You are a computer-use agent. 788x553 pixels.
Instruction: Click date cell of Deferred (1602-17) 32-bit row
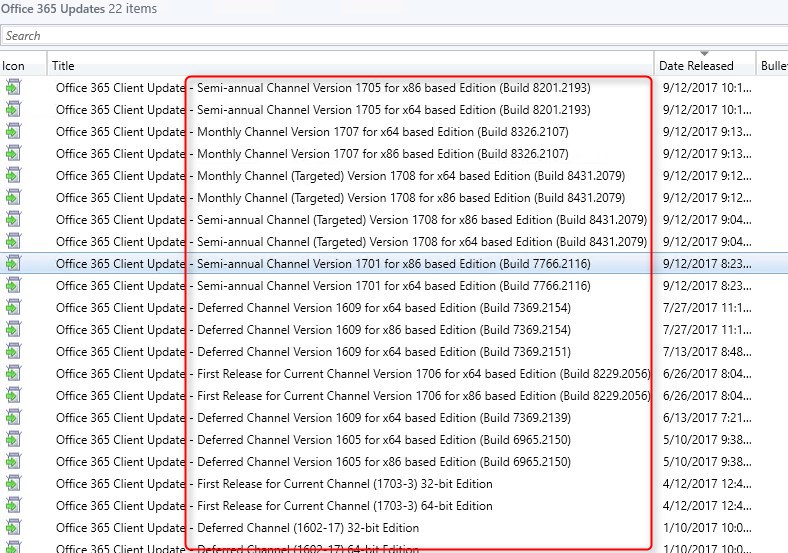tap(707, 528)
